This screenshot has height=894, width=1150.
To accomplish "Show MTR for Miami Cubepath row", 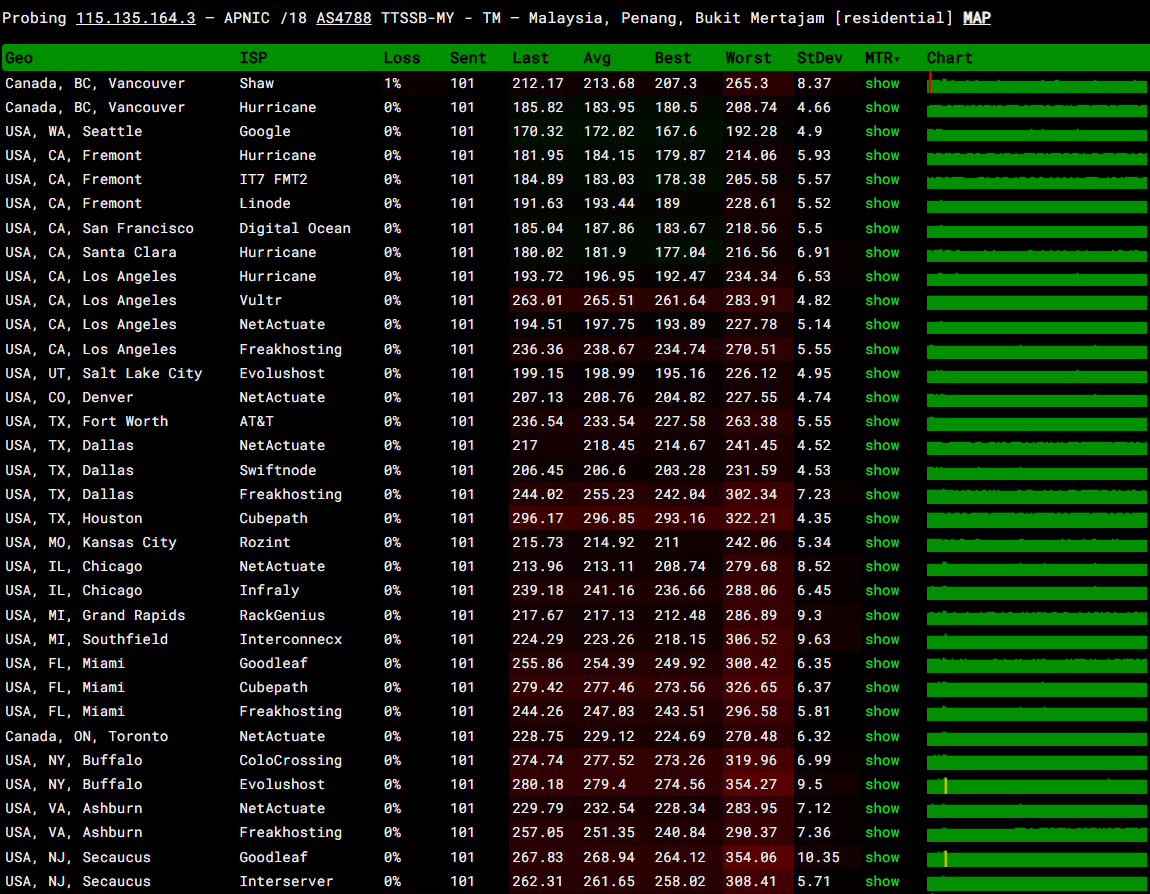I will [x=882, y=689].
